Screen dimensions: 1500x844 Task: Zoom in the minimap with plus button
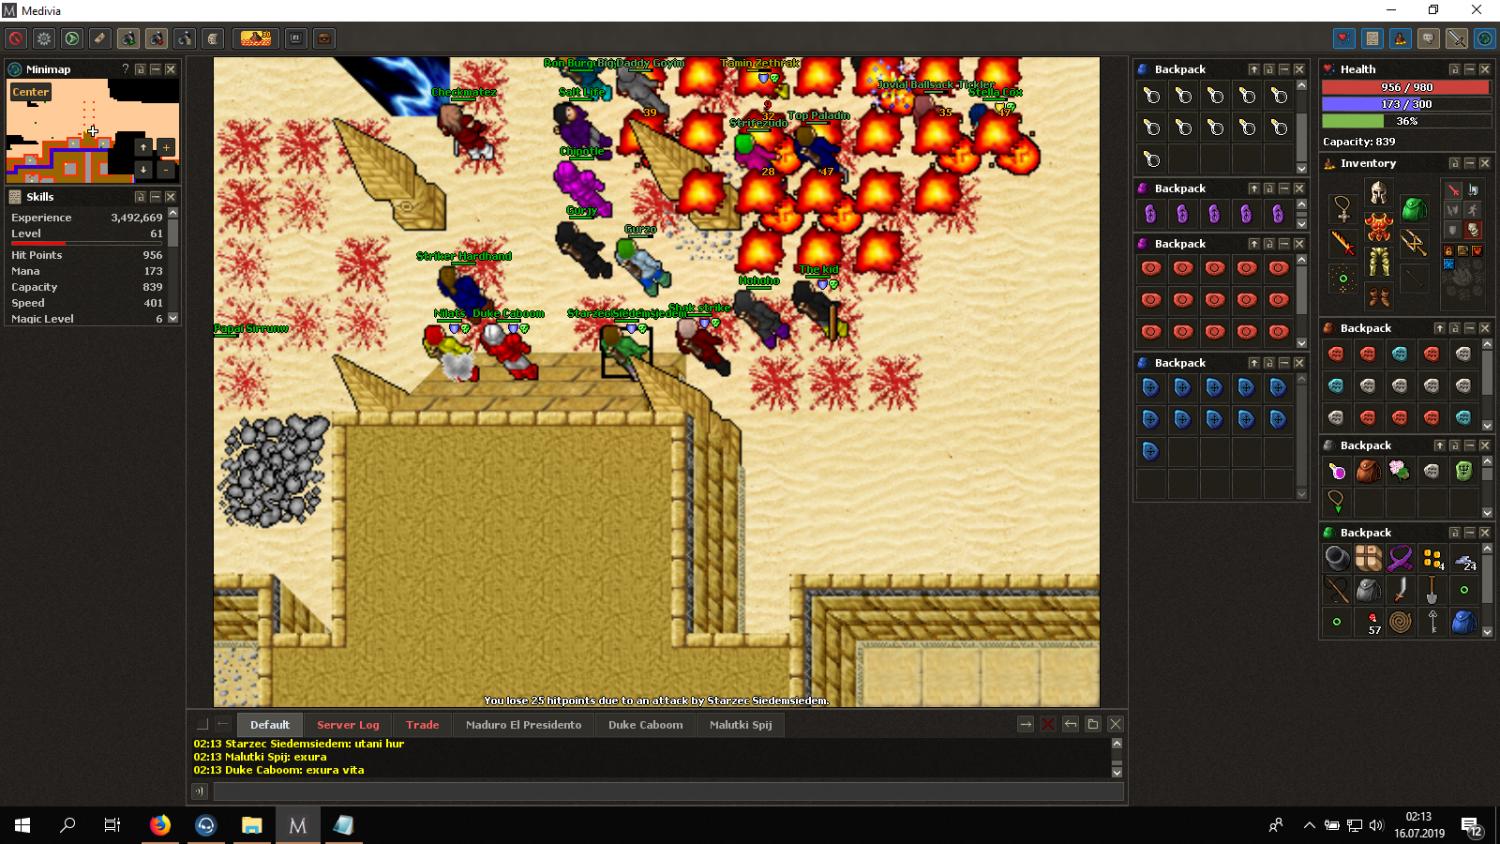166,147
